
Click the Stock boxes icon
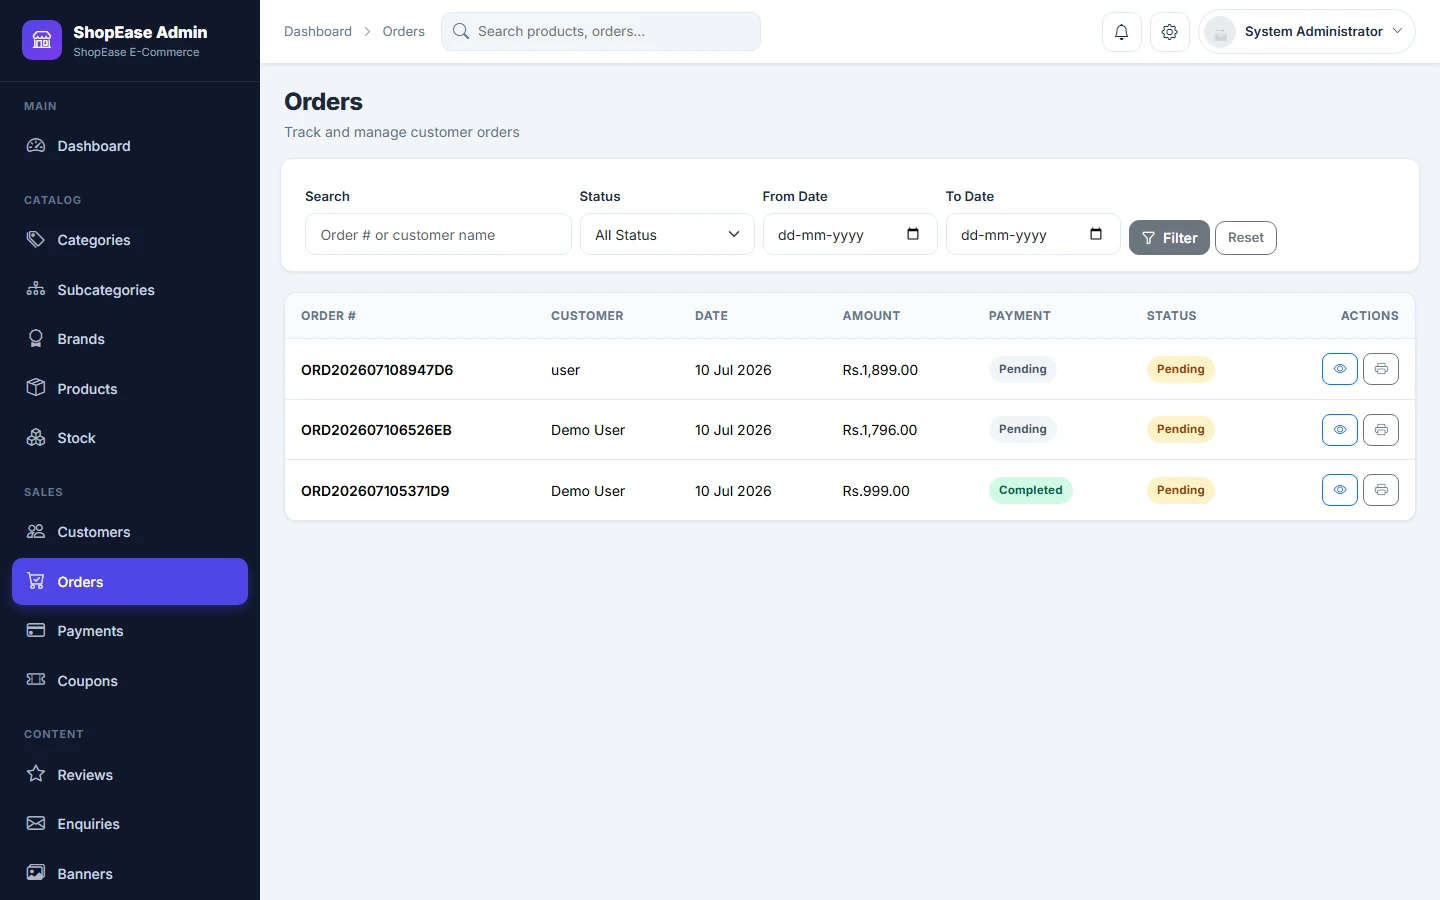click(x=36, y=437)
